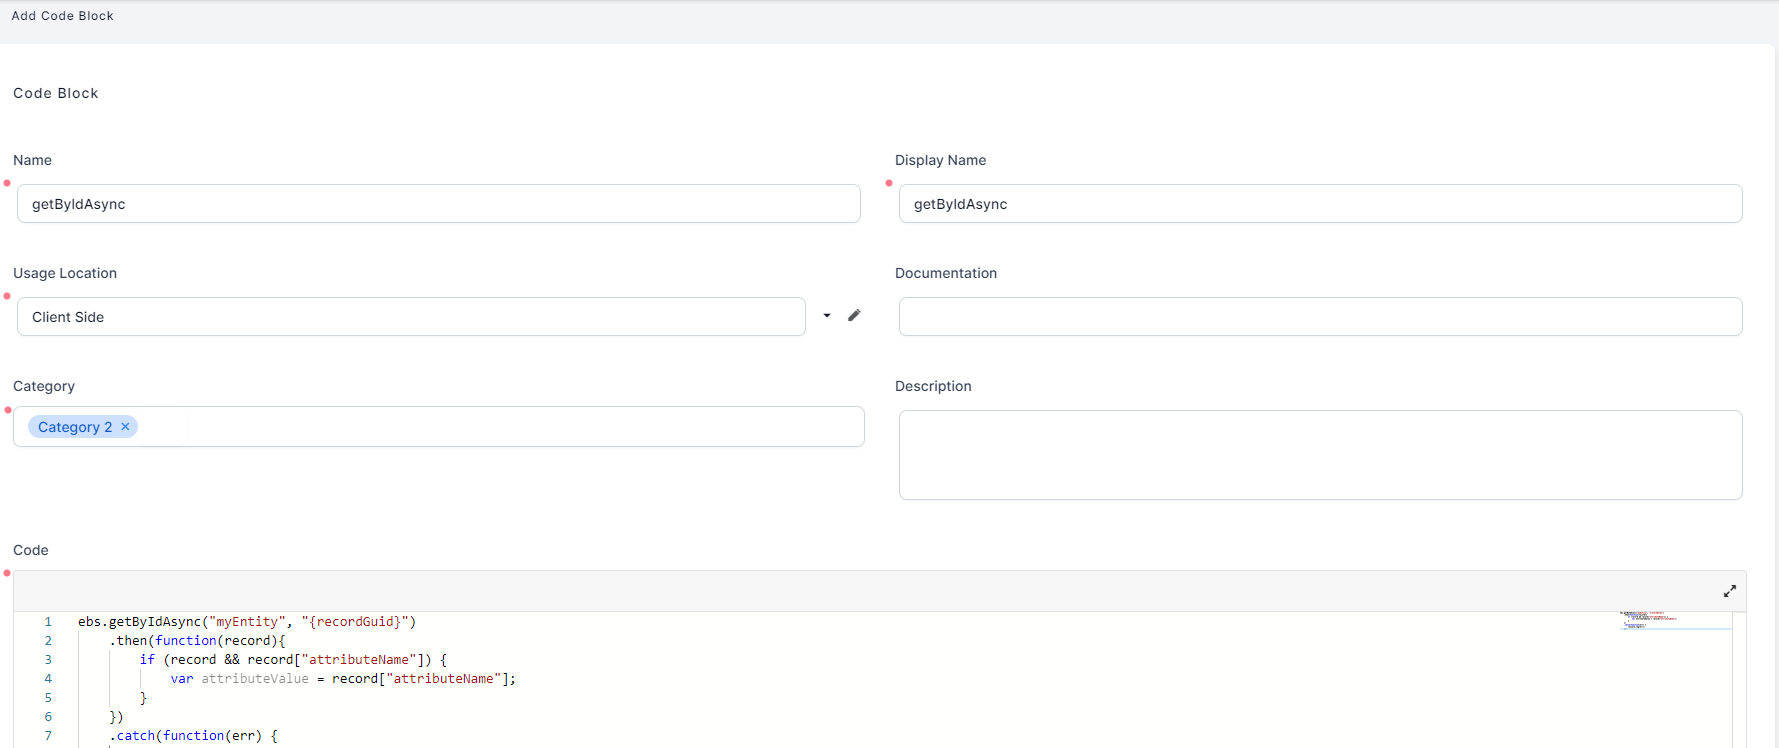1779x748 pixels.
Task: Click line number 7 in the gutter
Action: point(47,736)
